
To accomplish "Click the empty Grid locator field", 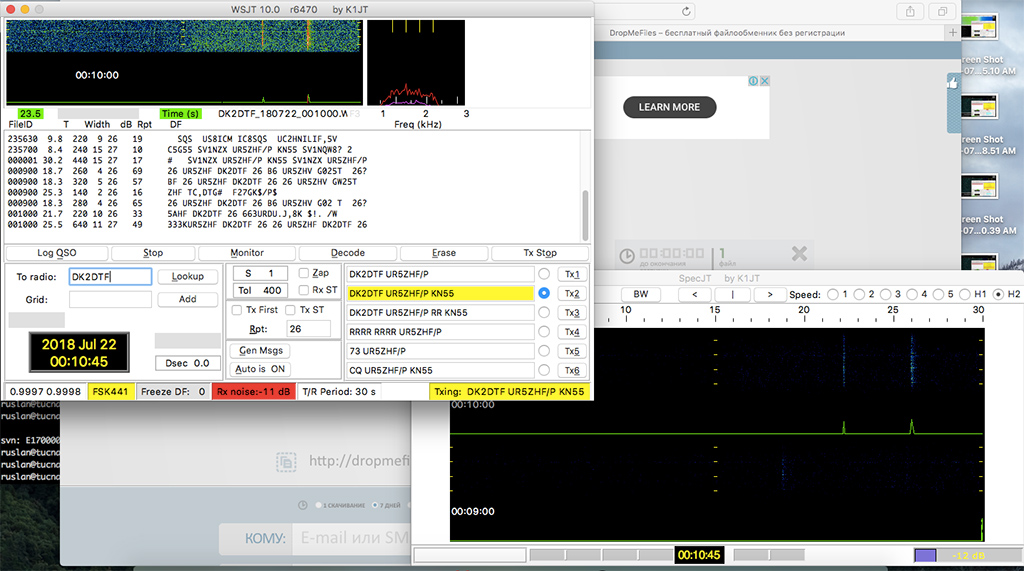I will click(x=110, y=299).
